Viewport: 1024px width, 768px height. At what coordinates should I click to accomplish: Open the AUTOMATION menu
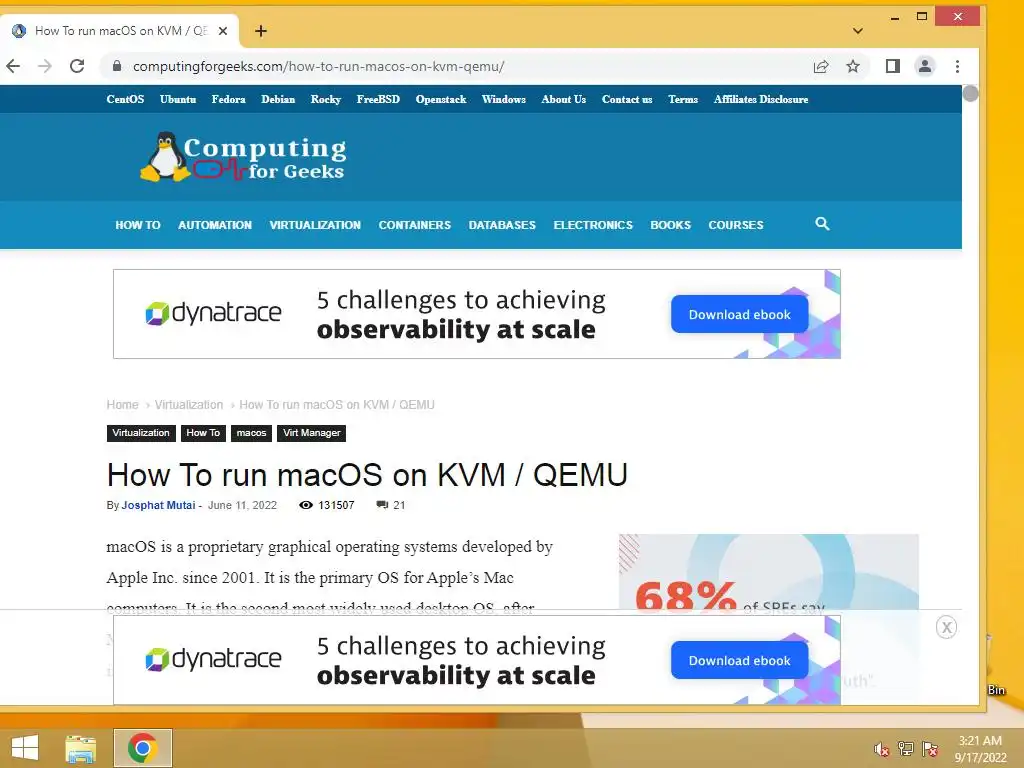tap(215, 225)
